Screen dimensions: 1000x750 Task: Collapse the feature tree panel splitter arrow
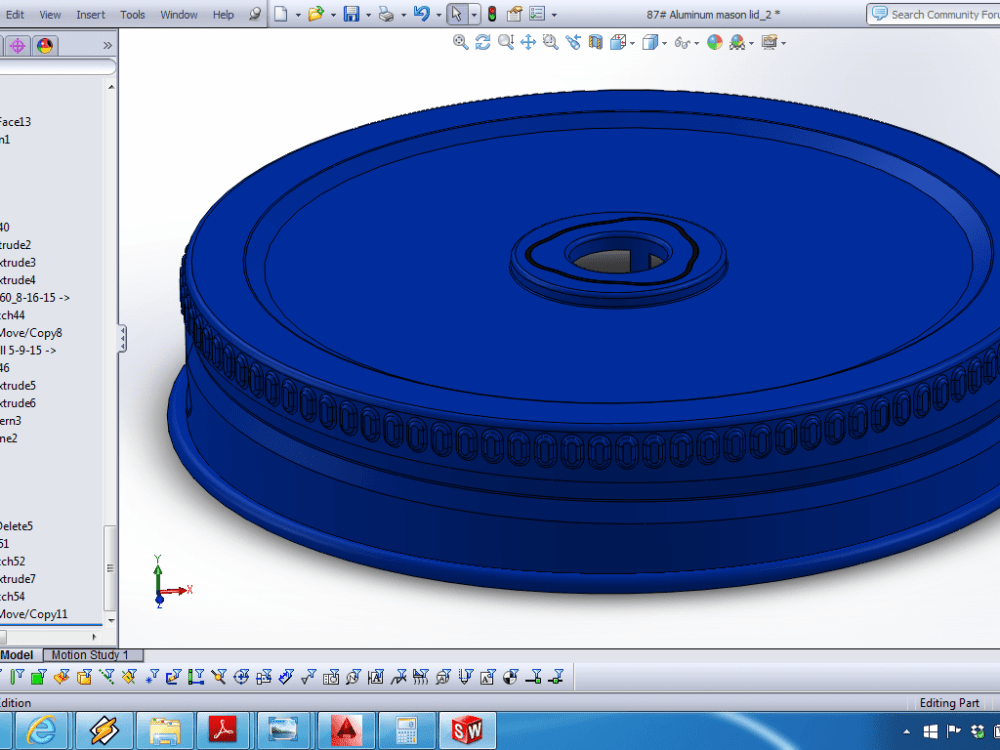point(122,338)
